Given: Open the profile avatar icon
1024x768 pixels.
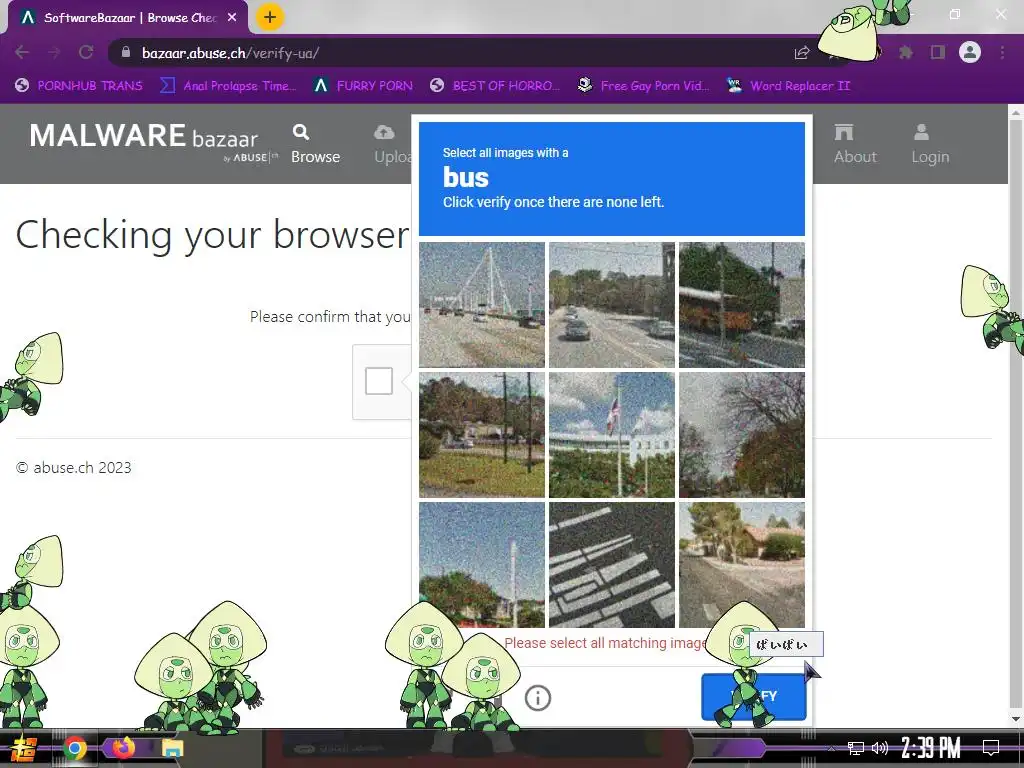Looking at the screenshot, I should point(969,52).
